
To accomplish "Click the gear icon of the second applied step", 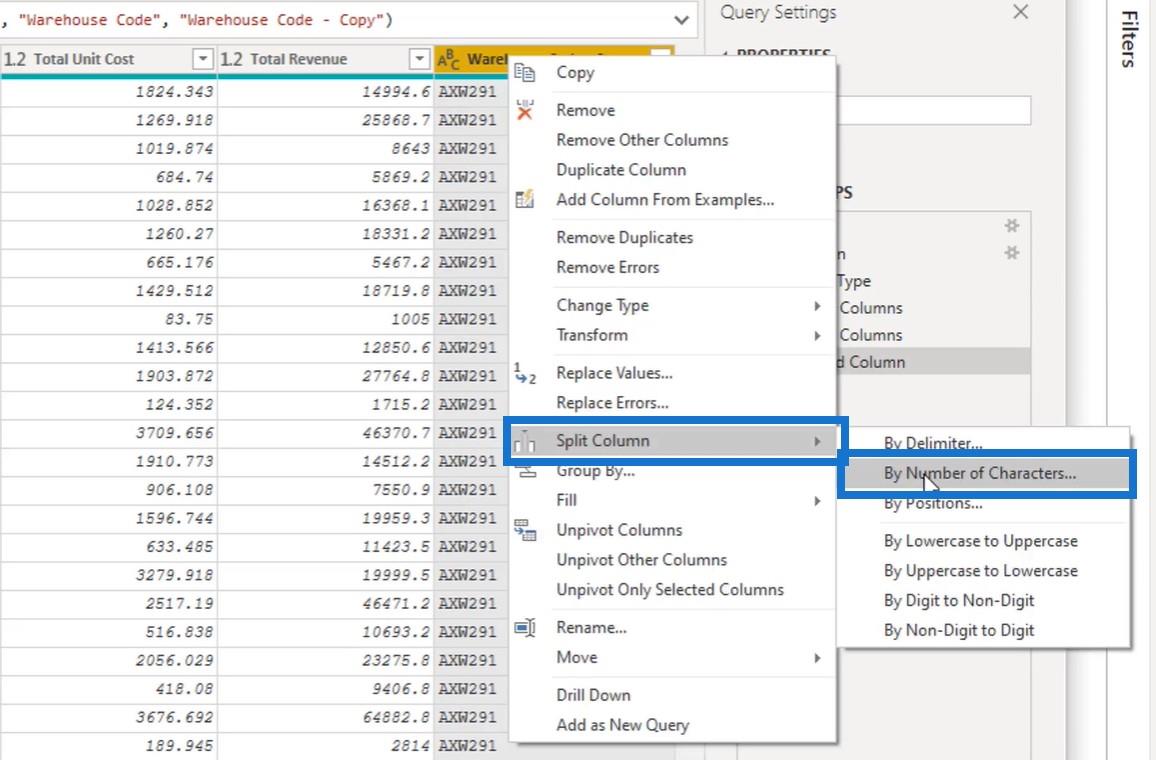I will (1012, 253).
